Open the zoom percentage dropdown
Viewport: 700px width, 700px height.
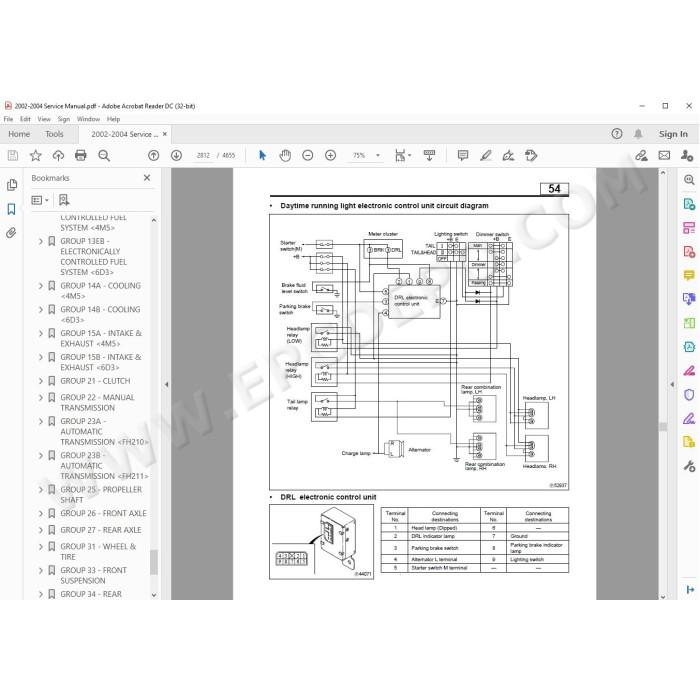pos(378,155)
